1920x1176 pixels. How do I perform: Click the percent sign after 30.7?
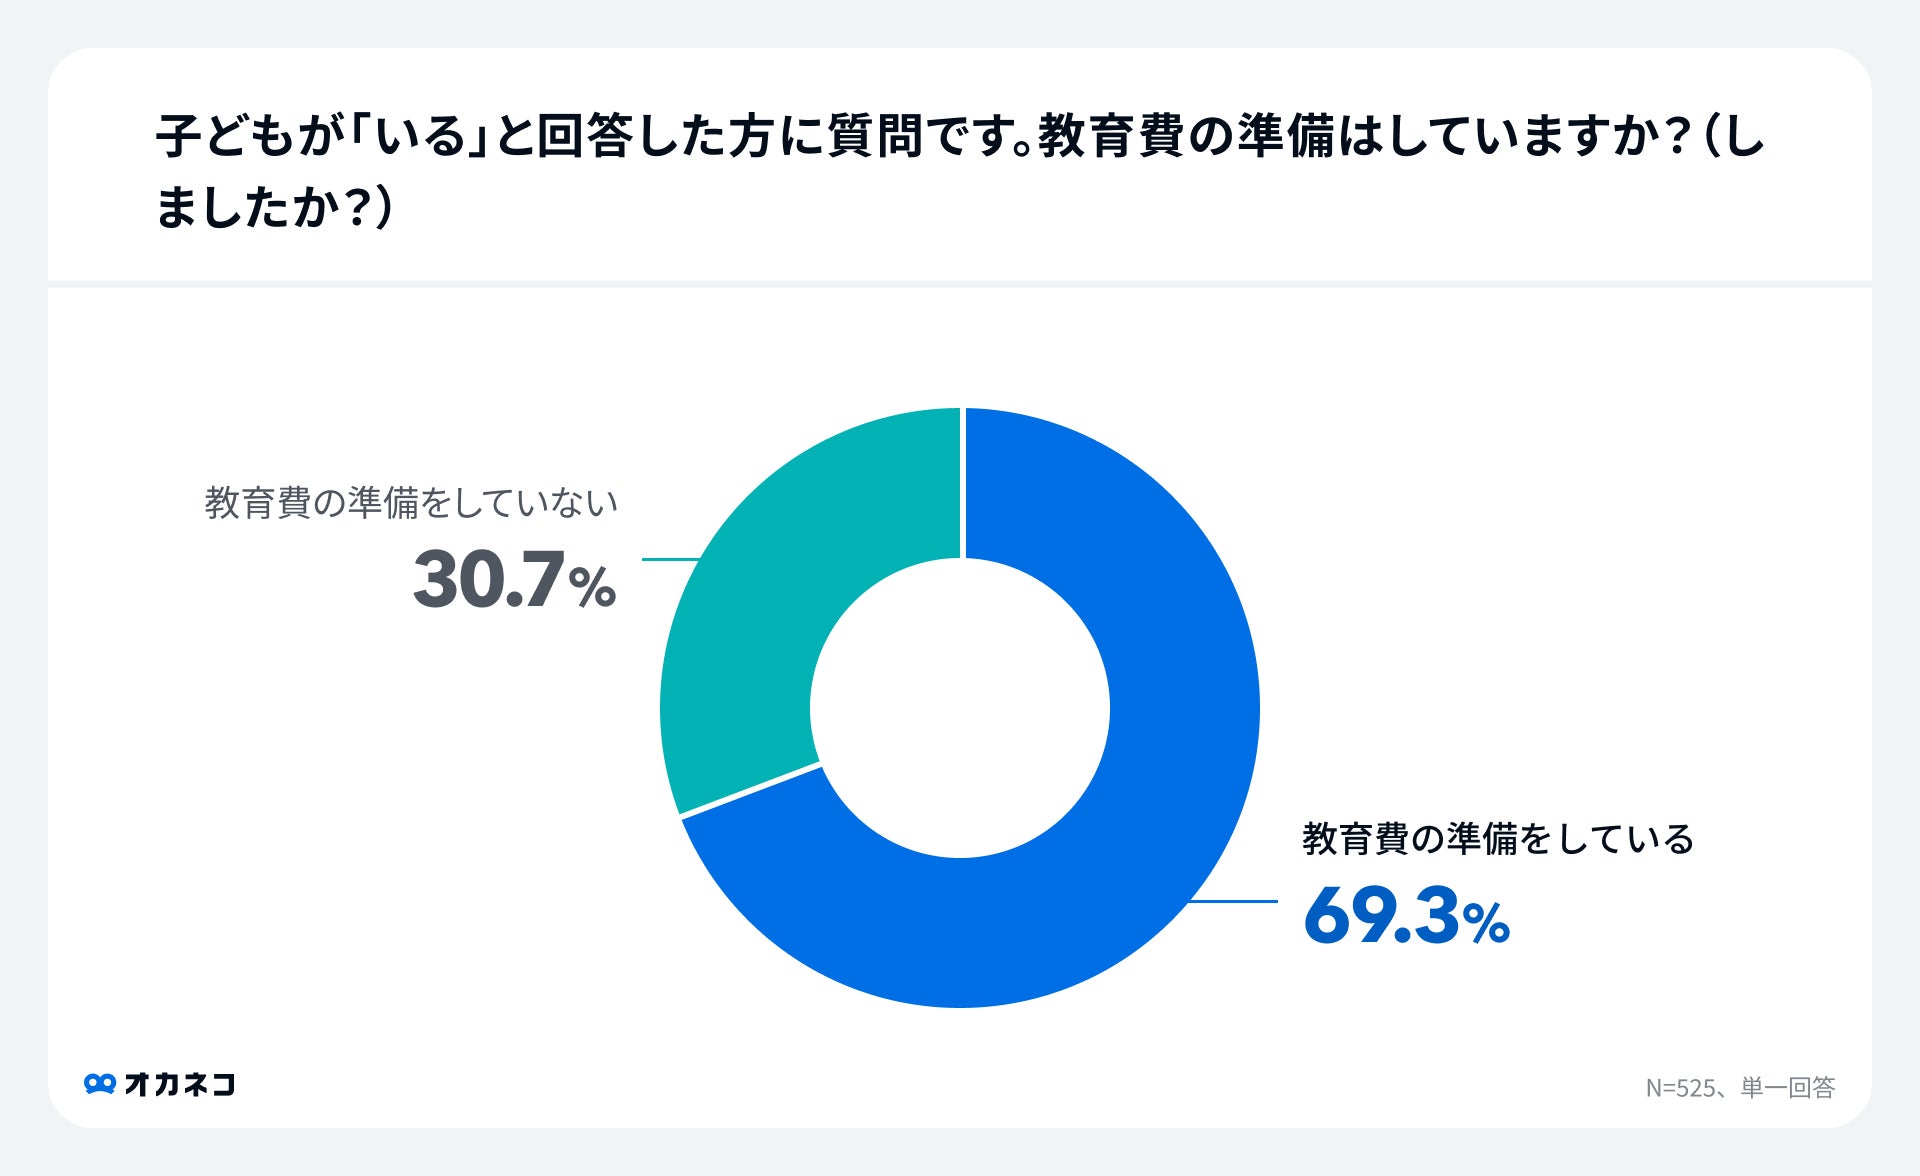tap(592, 587)
